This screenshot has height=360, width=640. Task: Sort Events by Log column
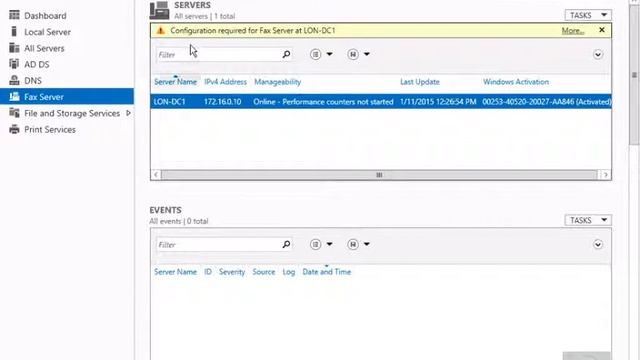click(x=289, y=272)
